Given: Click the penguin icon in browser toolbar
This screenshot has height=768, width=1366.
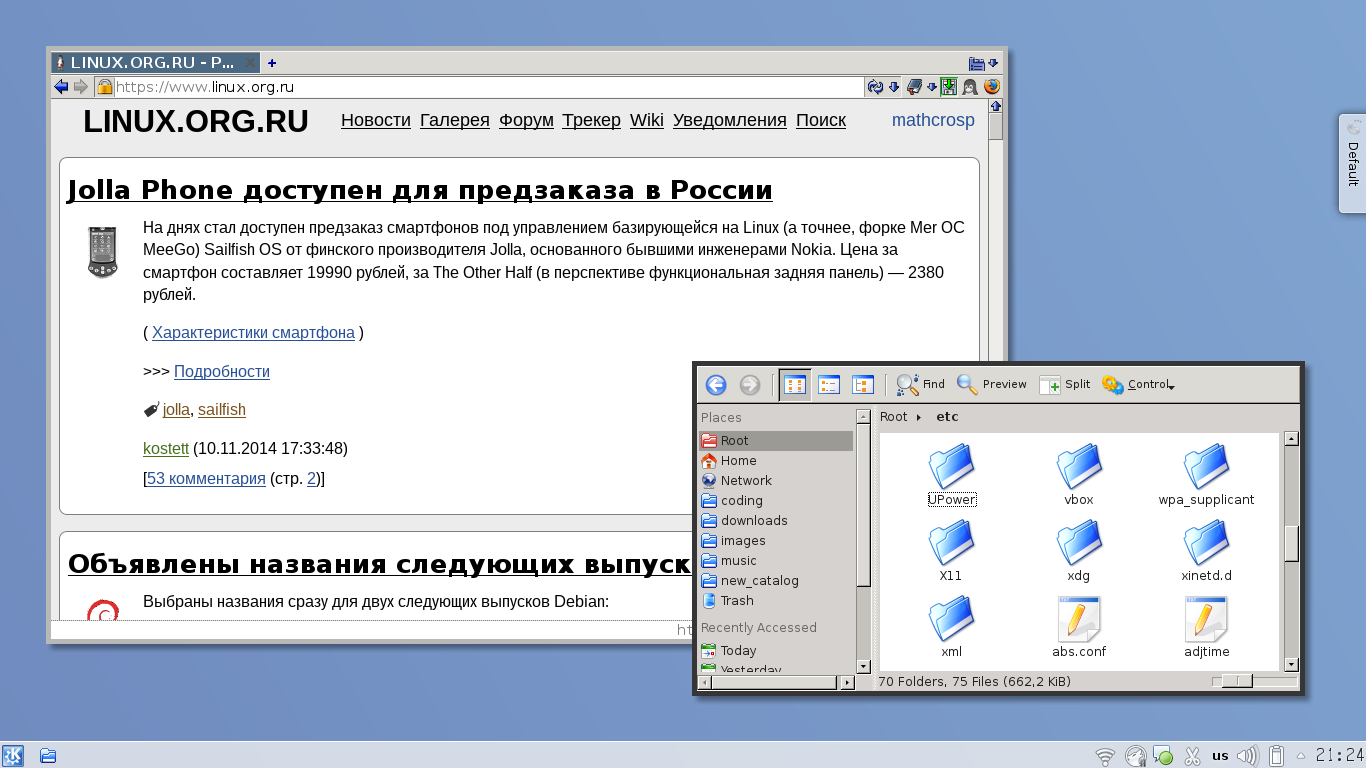Looking at the screenshot, I should 970,87.
